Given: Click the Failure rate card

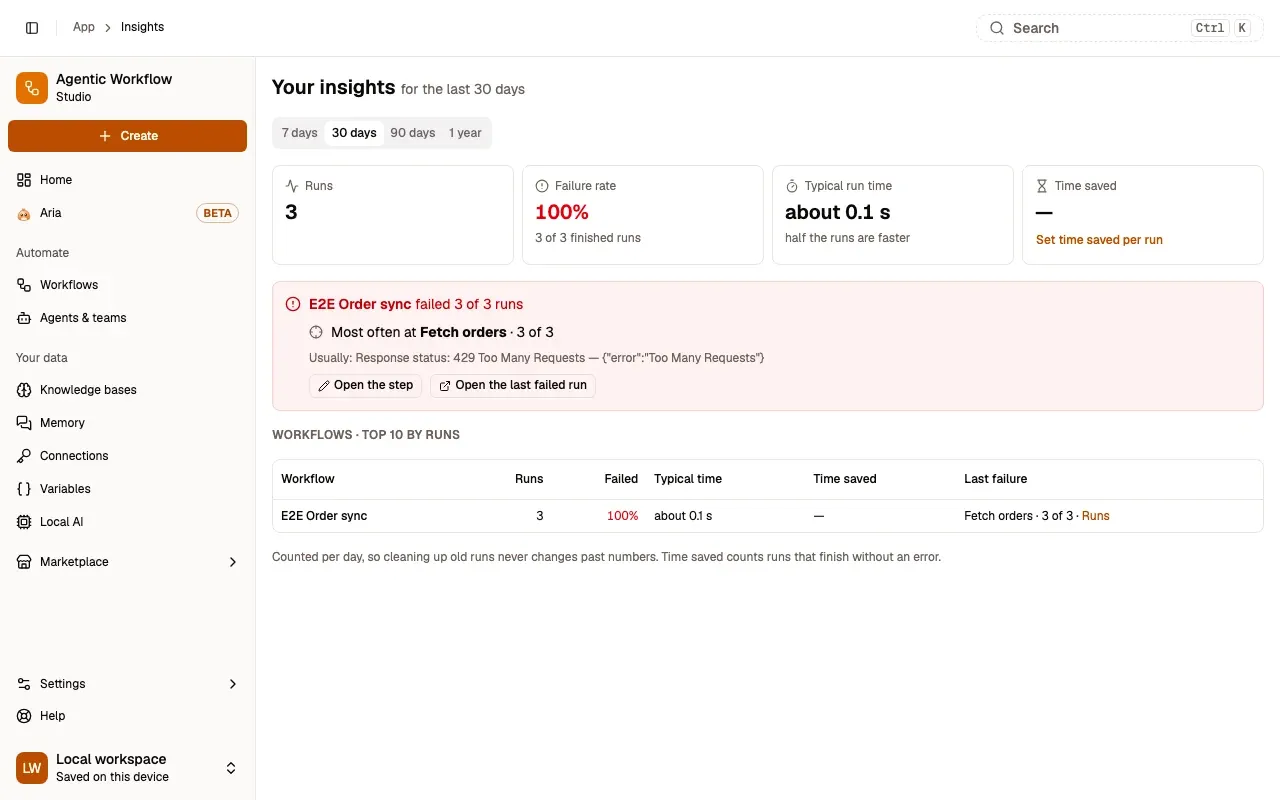Looking at the screenshot, I should (643, 215).
